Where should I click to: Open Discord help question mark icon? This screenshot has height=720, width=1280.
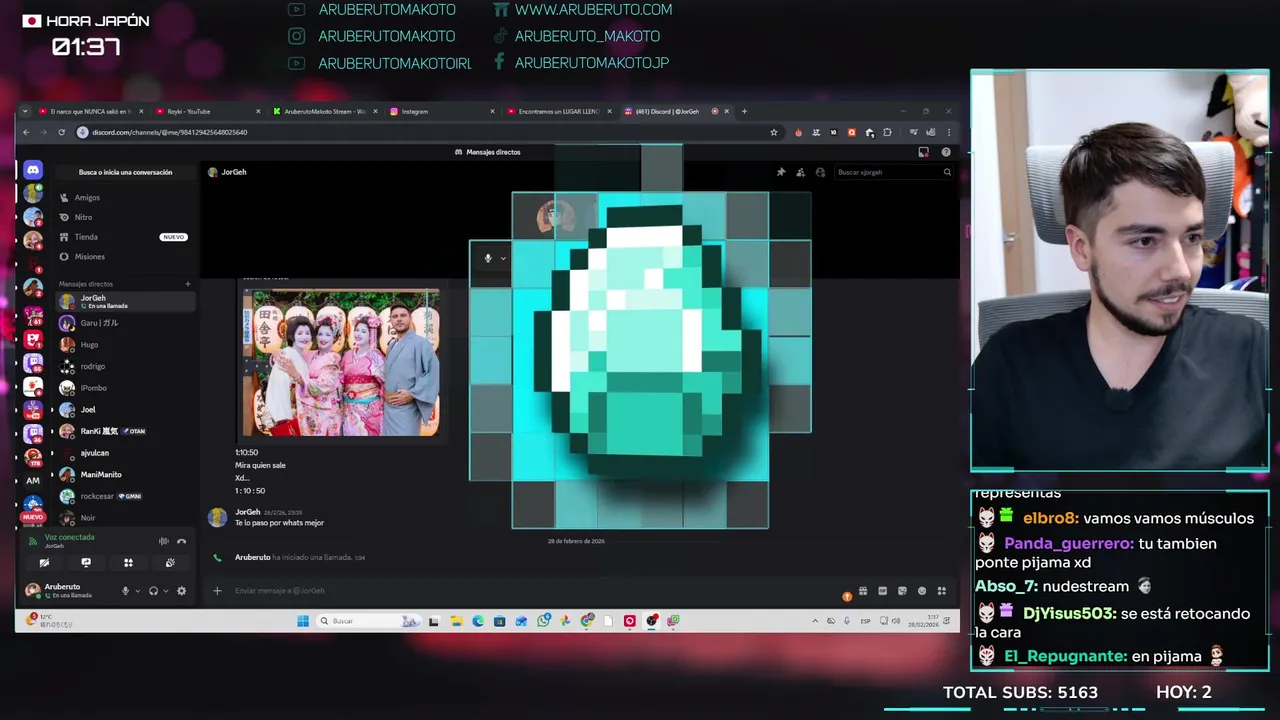click(x=946, y=152)
